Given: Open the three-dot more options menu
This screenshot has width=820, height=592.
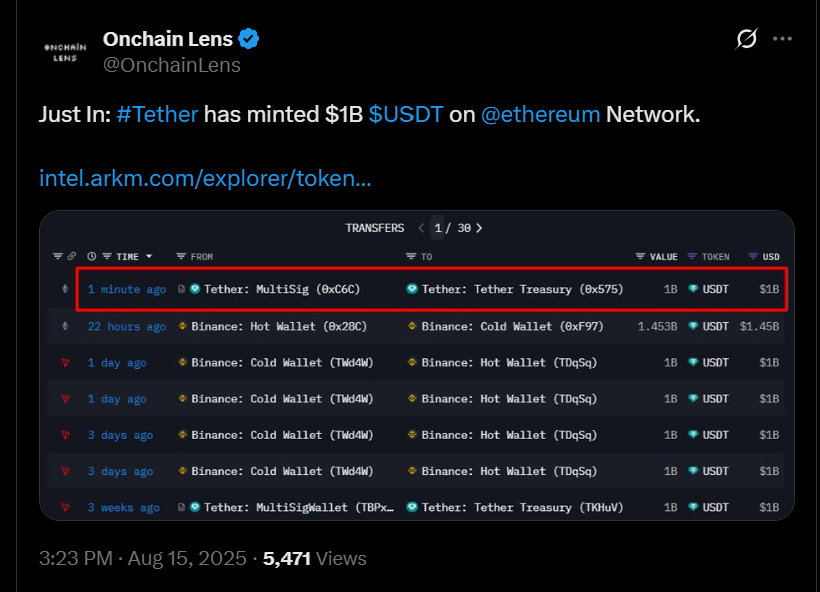Looking at the screenshot, I should coord(782,39).
